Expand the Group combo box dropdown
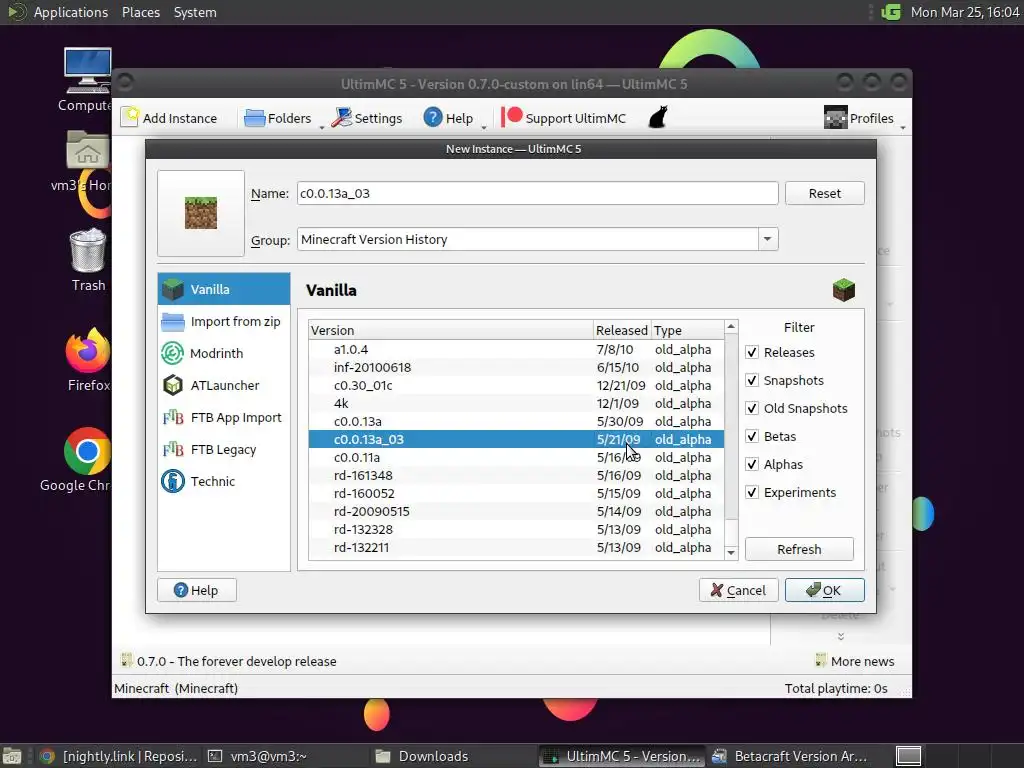Screen dimensions: 1024x768 pos(768,239)
